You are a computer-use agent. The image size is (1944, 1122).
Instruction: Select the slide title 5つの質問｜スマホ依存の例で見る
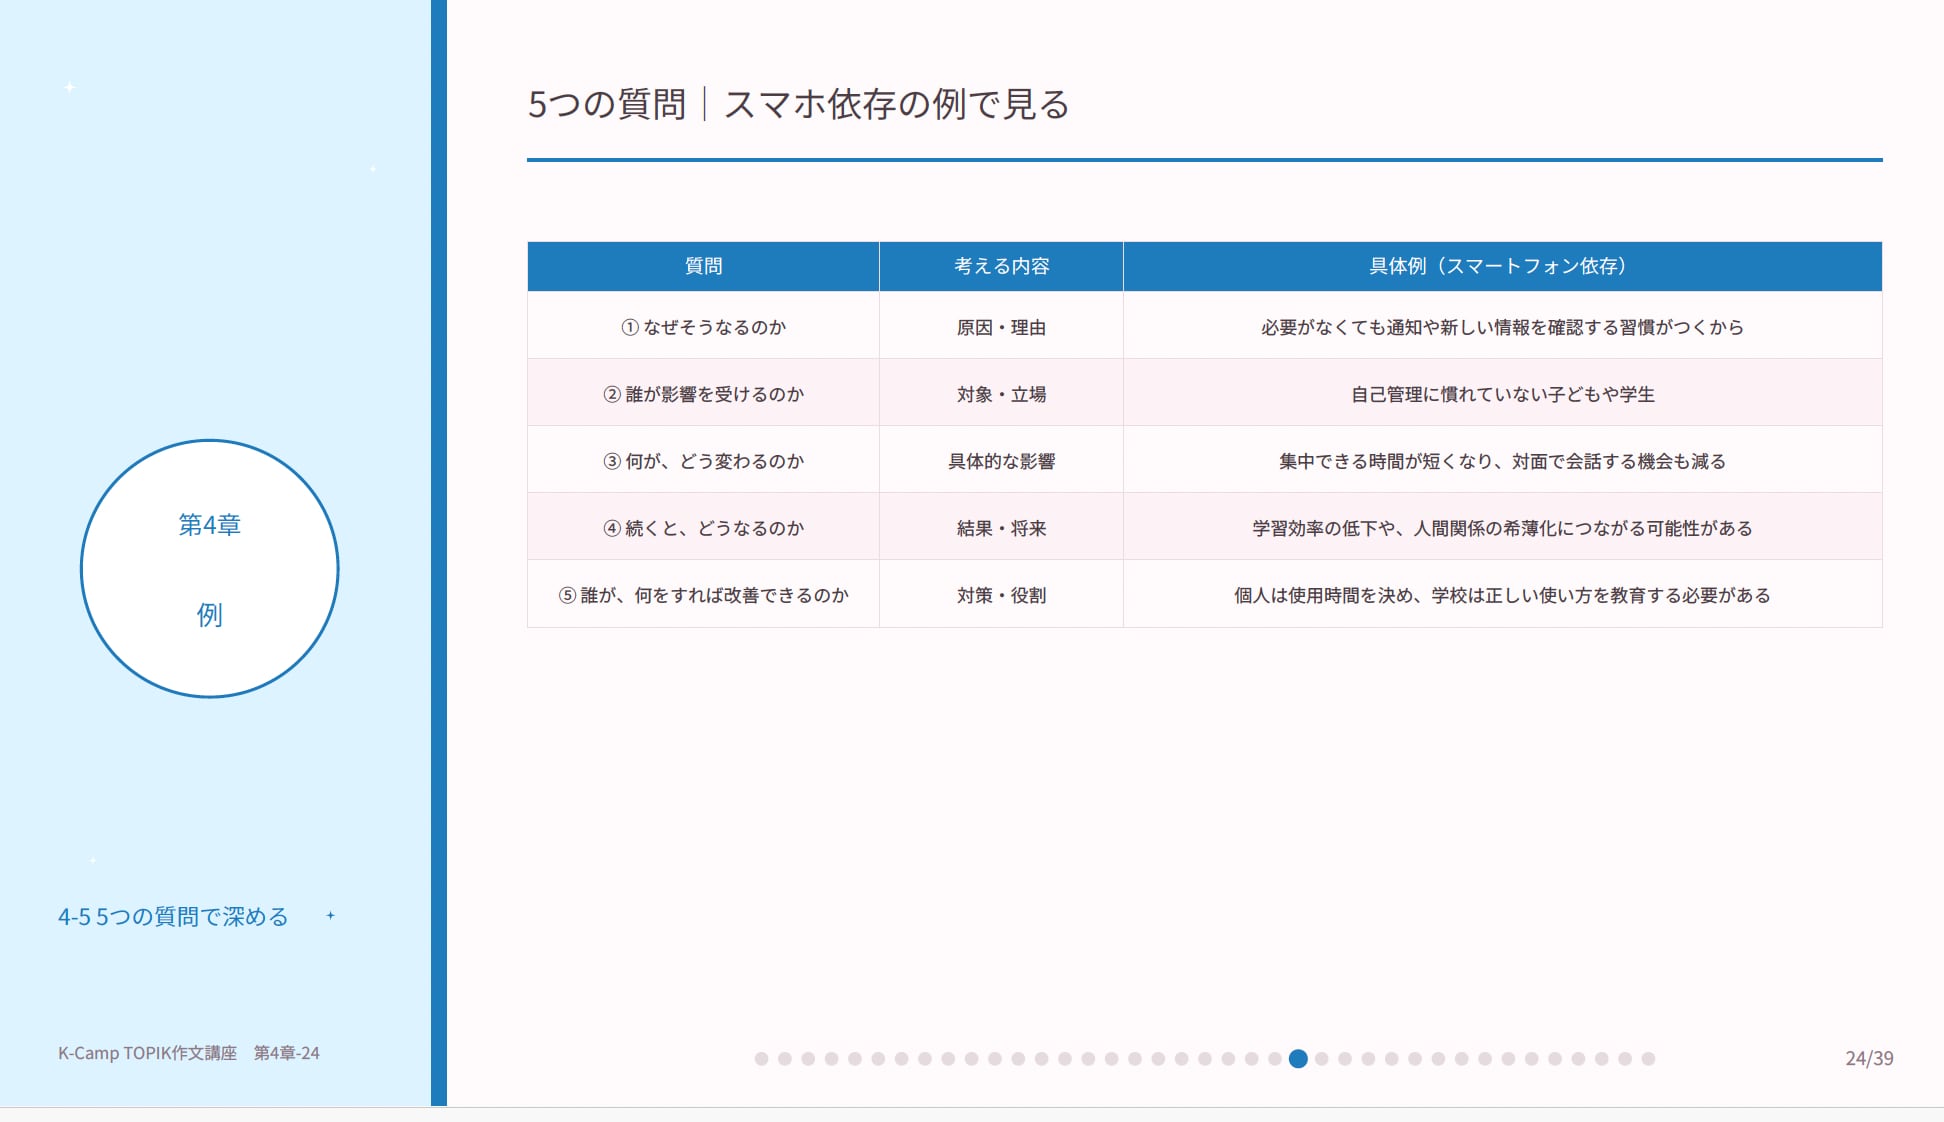coord(798,104)
